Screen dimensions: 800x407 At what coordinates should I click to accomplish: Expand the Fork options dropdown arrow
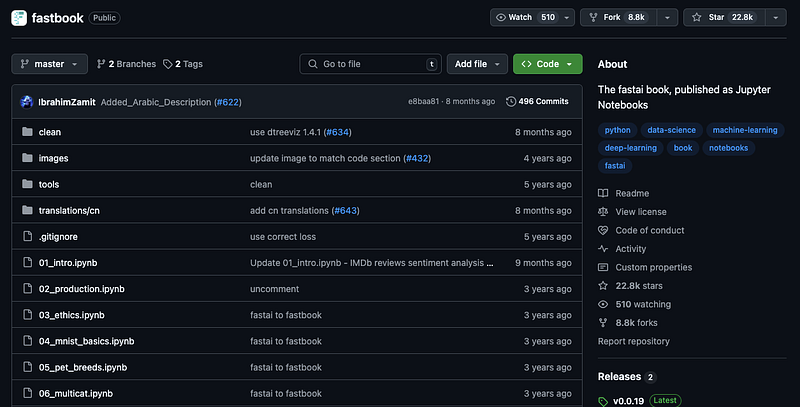click(x=667, y=17)
